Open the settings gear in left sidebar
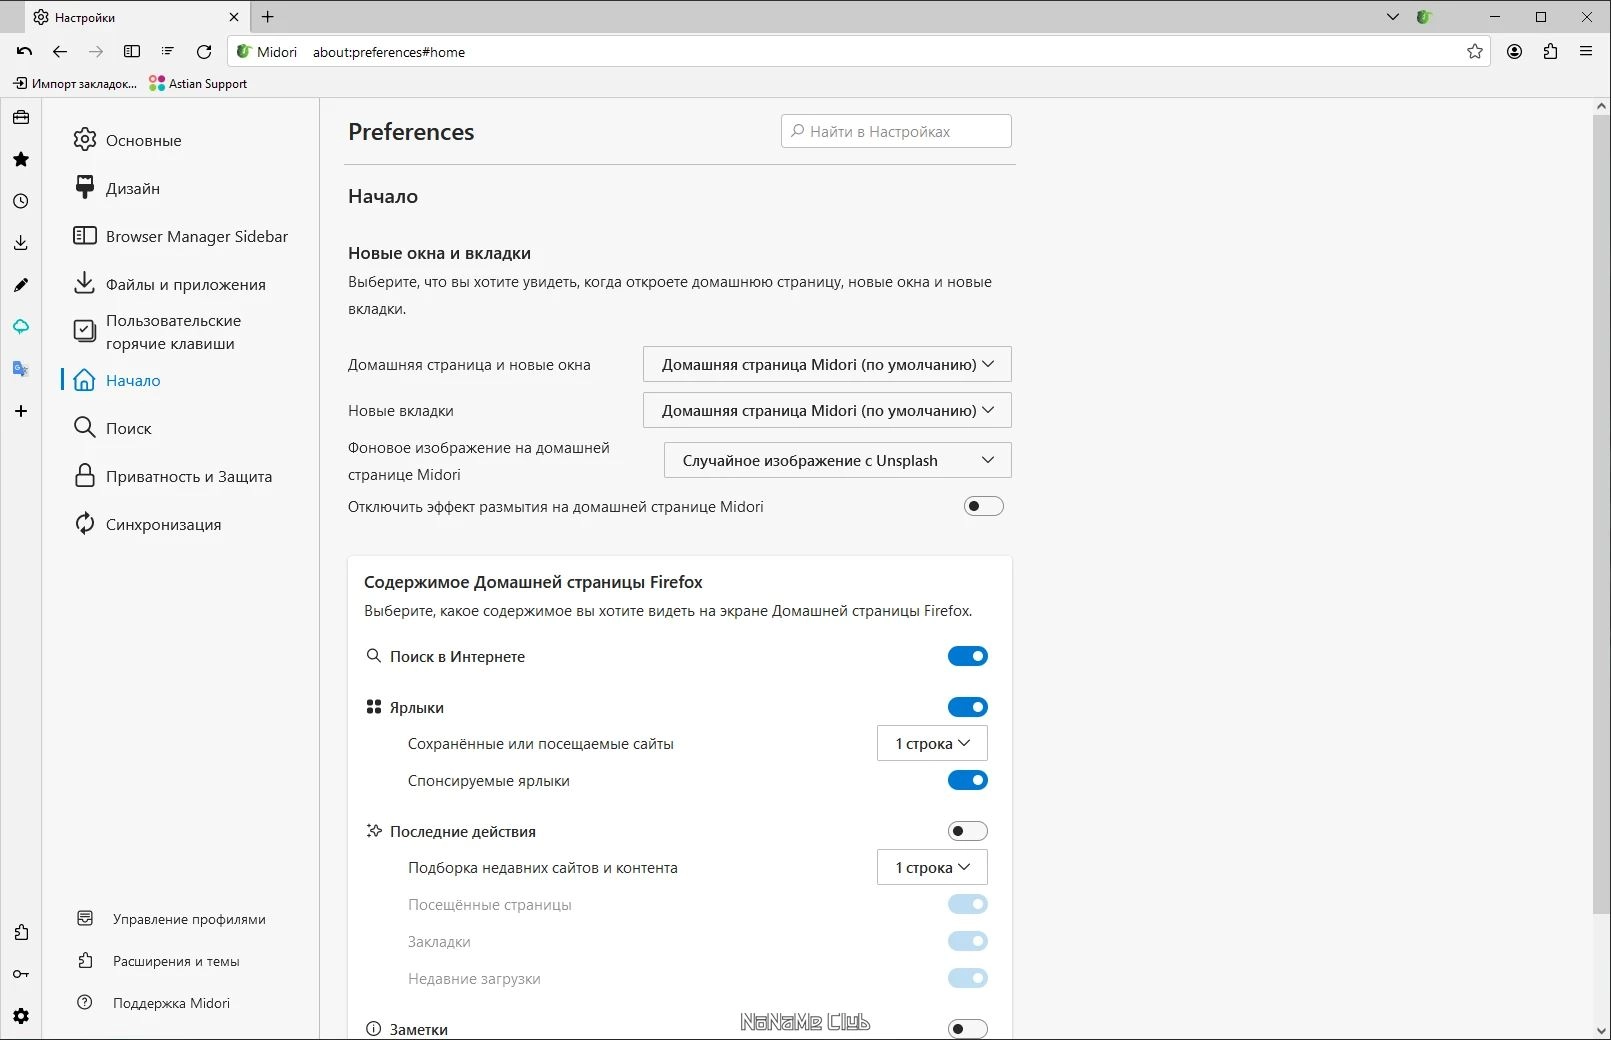 21,1016
